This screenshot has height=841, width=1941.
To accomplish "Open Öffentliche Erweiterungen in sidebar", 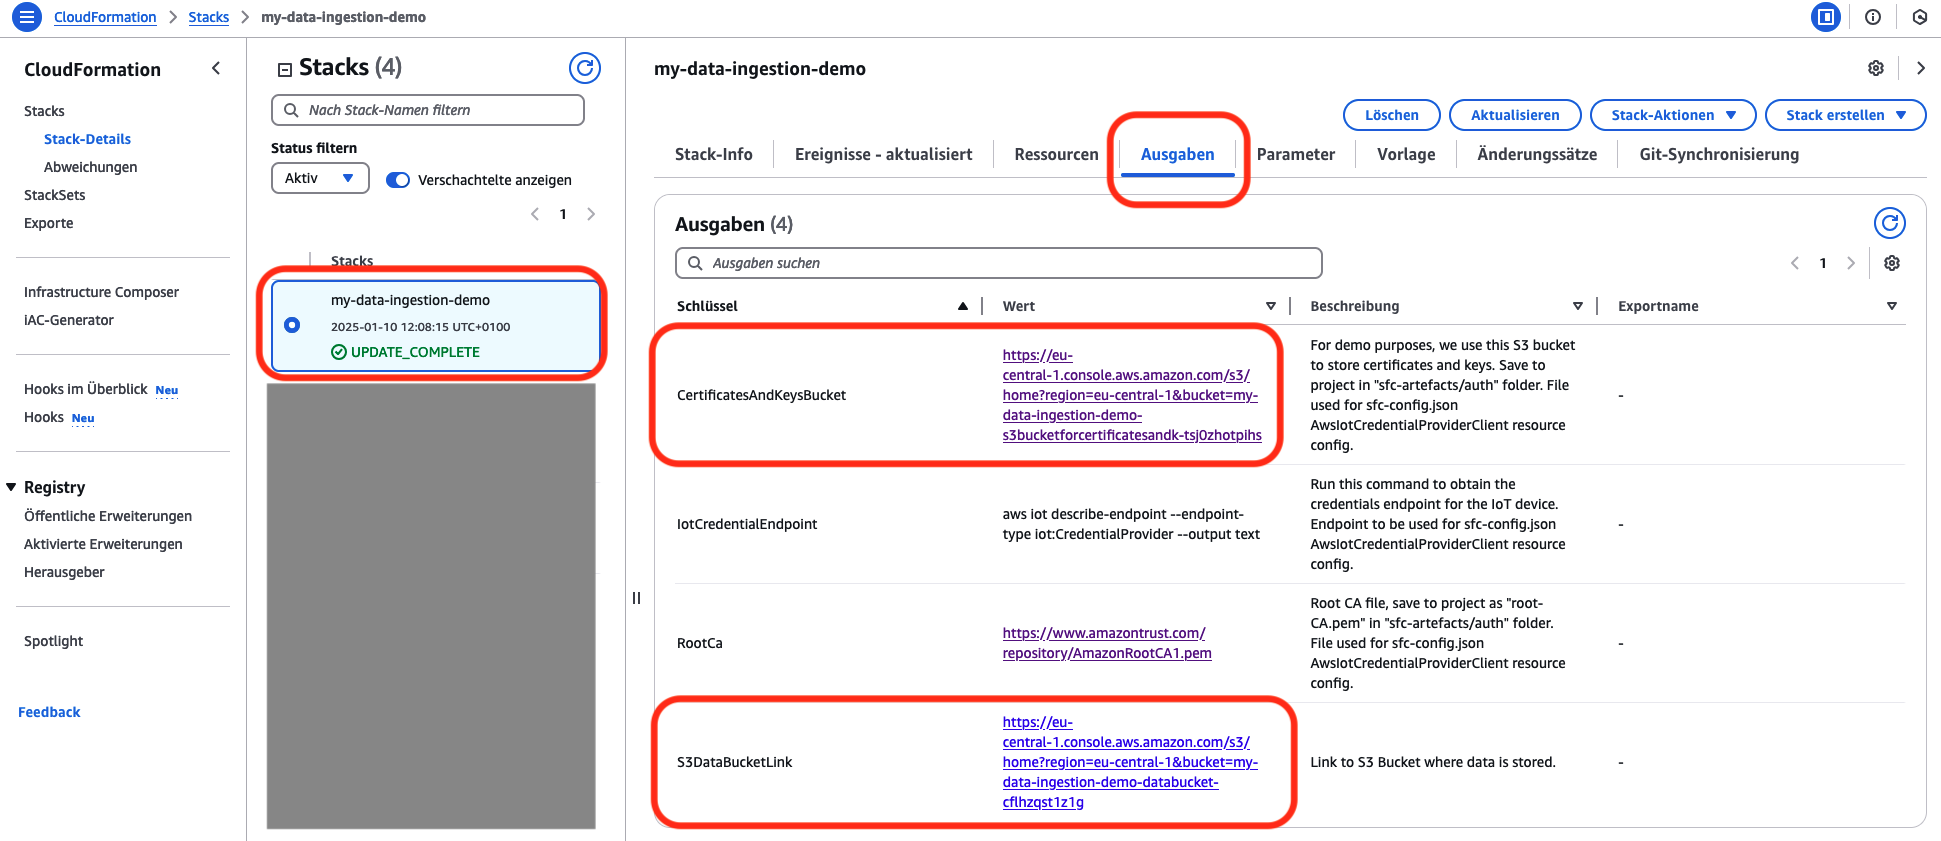I will (x=108, y=516).
